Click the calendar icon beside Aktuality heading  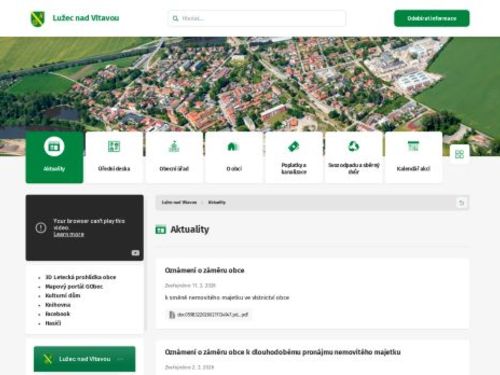pos(161,230)
